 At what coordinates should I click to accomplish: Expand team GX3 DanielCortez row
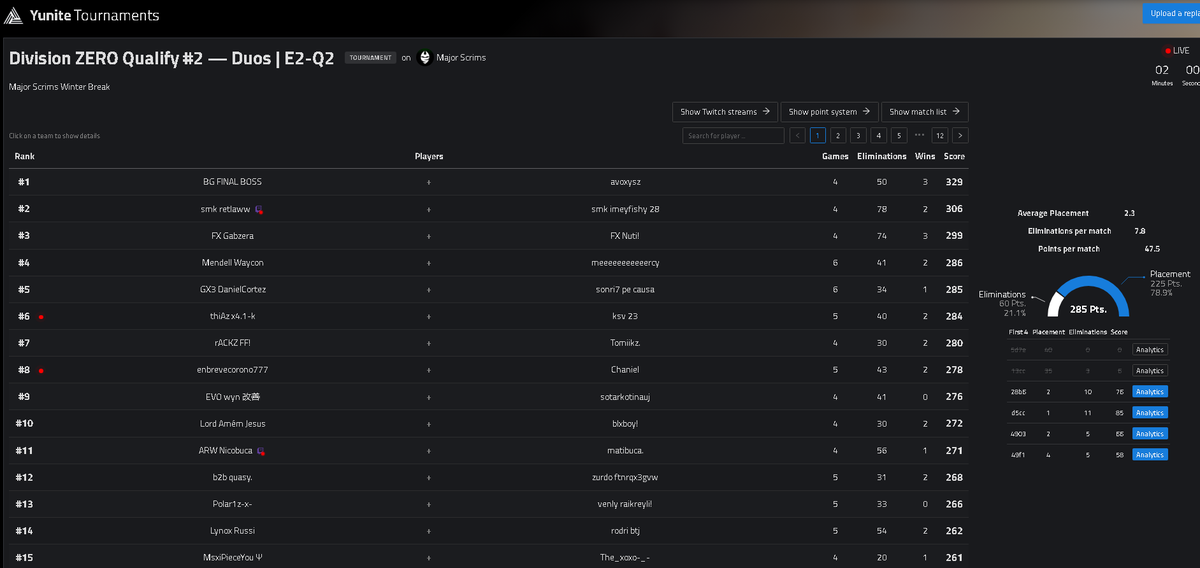[488, 290]
